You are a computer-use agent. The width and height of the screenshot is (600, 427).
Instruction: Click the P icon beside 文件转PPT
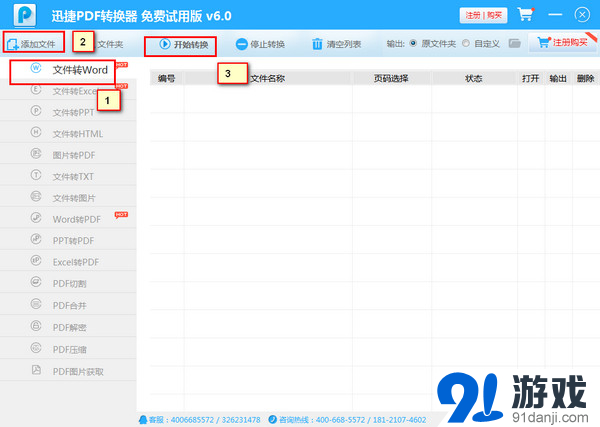[36, 111]
